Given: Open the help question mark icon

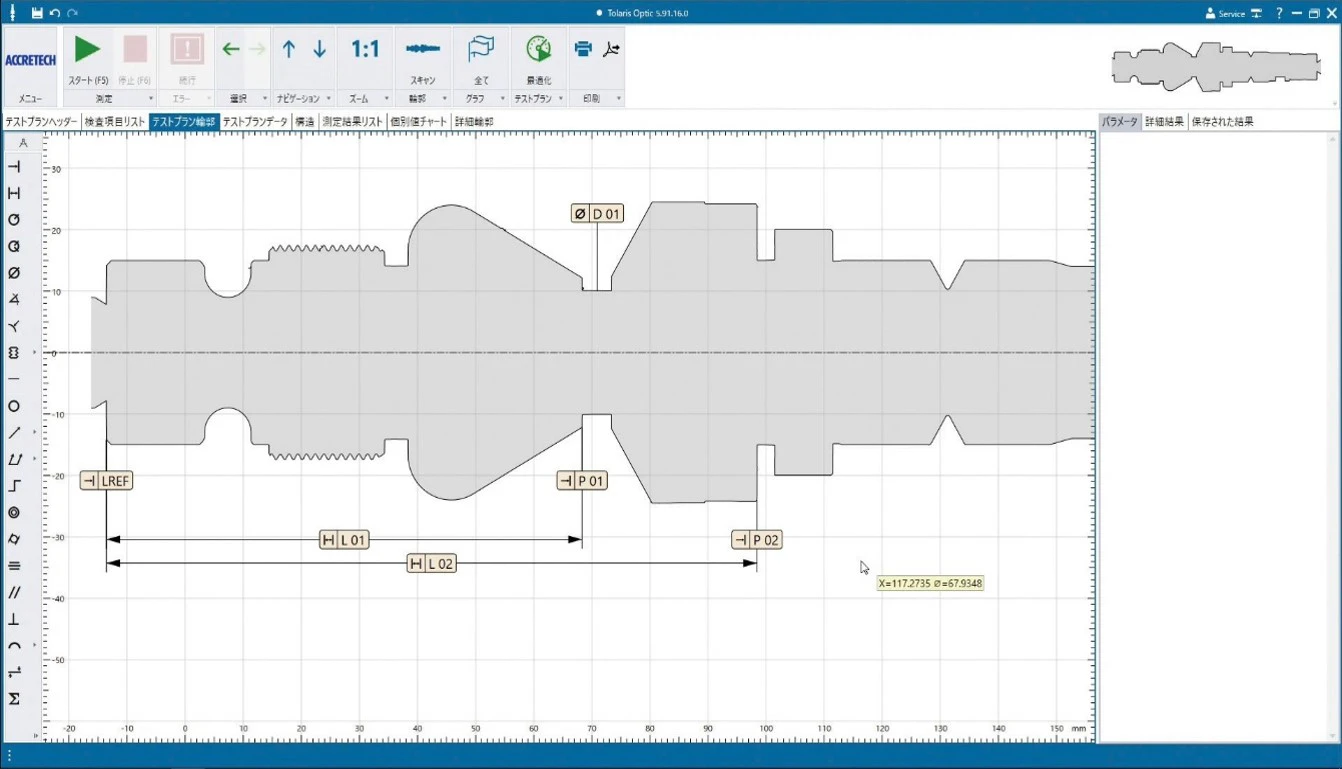Looking at the screenshot, I should tap(1279, 13).
